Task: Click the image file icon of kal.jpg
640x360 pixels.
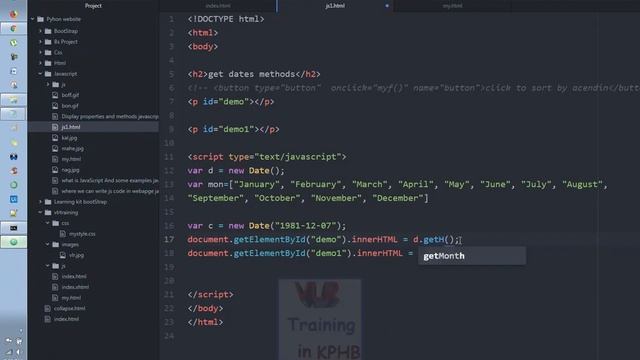Action: 55,138
